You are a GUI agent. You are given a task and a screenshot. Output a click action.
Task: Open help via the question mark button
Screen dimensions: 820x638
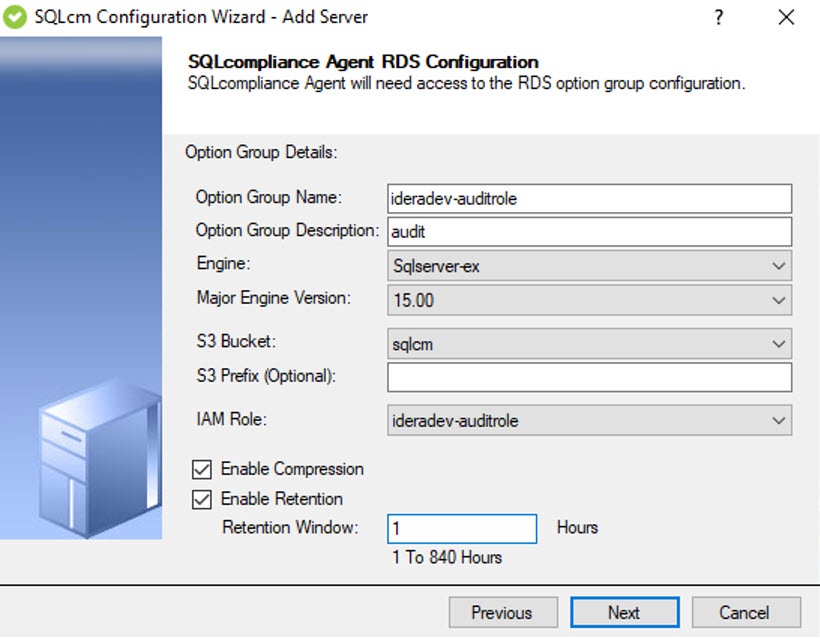tap(719, 17)
